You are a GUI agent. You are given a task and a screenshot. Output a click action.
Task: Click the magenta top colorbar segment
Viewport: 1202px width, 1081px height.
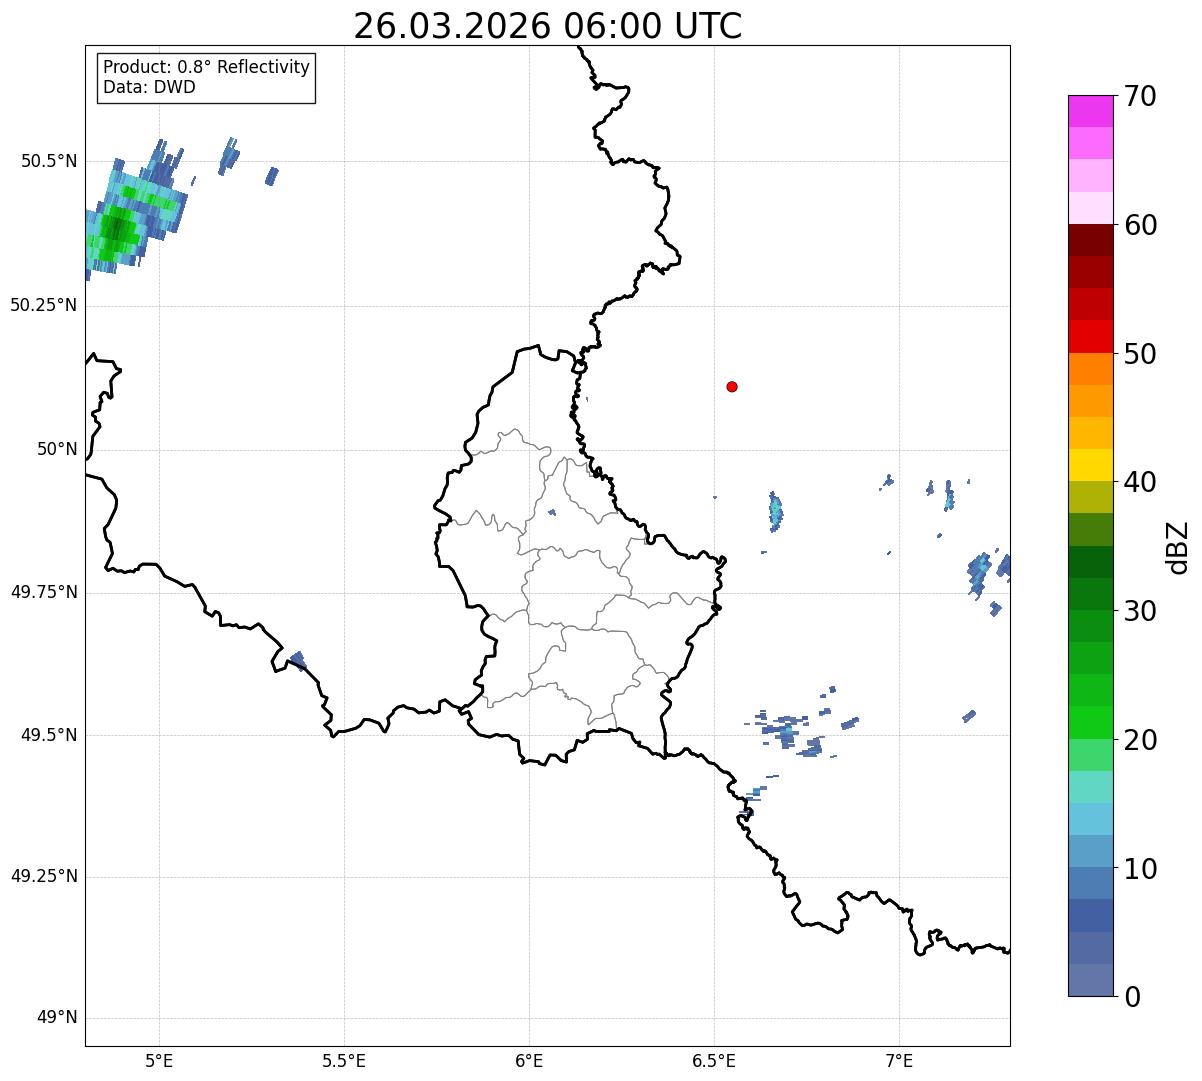1090,111
